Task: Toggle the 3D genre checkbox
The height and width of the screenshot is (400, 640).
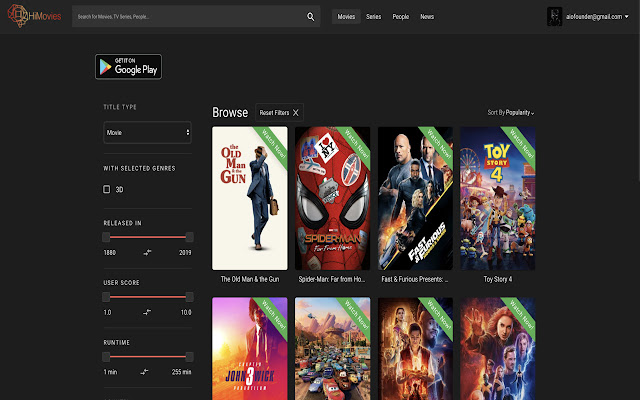Action: click(x=107, y=189)
